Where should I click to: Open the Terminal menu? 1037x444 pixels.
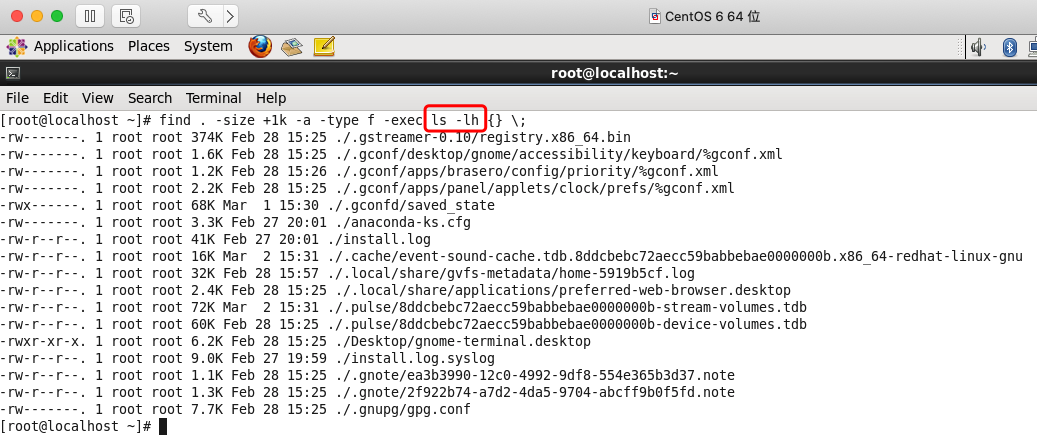[x=214, y=98]
